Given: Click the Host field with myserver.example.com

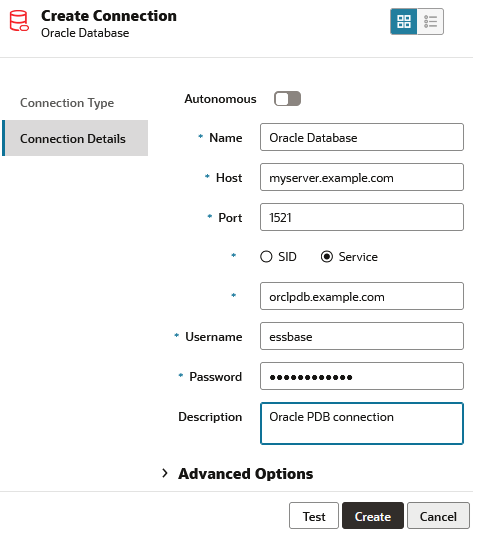Looking at the screenshot, I should 362,177.
